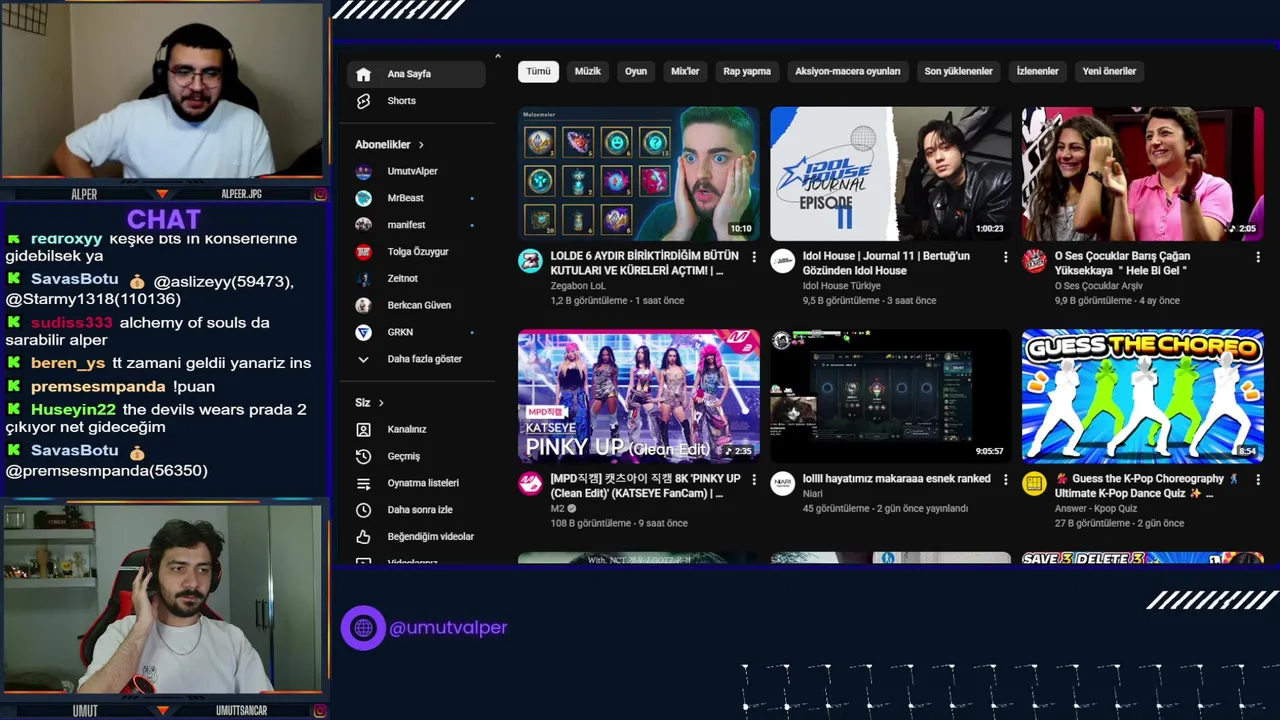Open the Guess the K-Pop Choreography title
The height and width of the screenshot is (720, 1280).
1147,486
